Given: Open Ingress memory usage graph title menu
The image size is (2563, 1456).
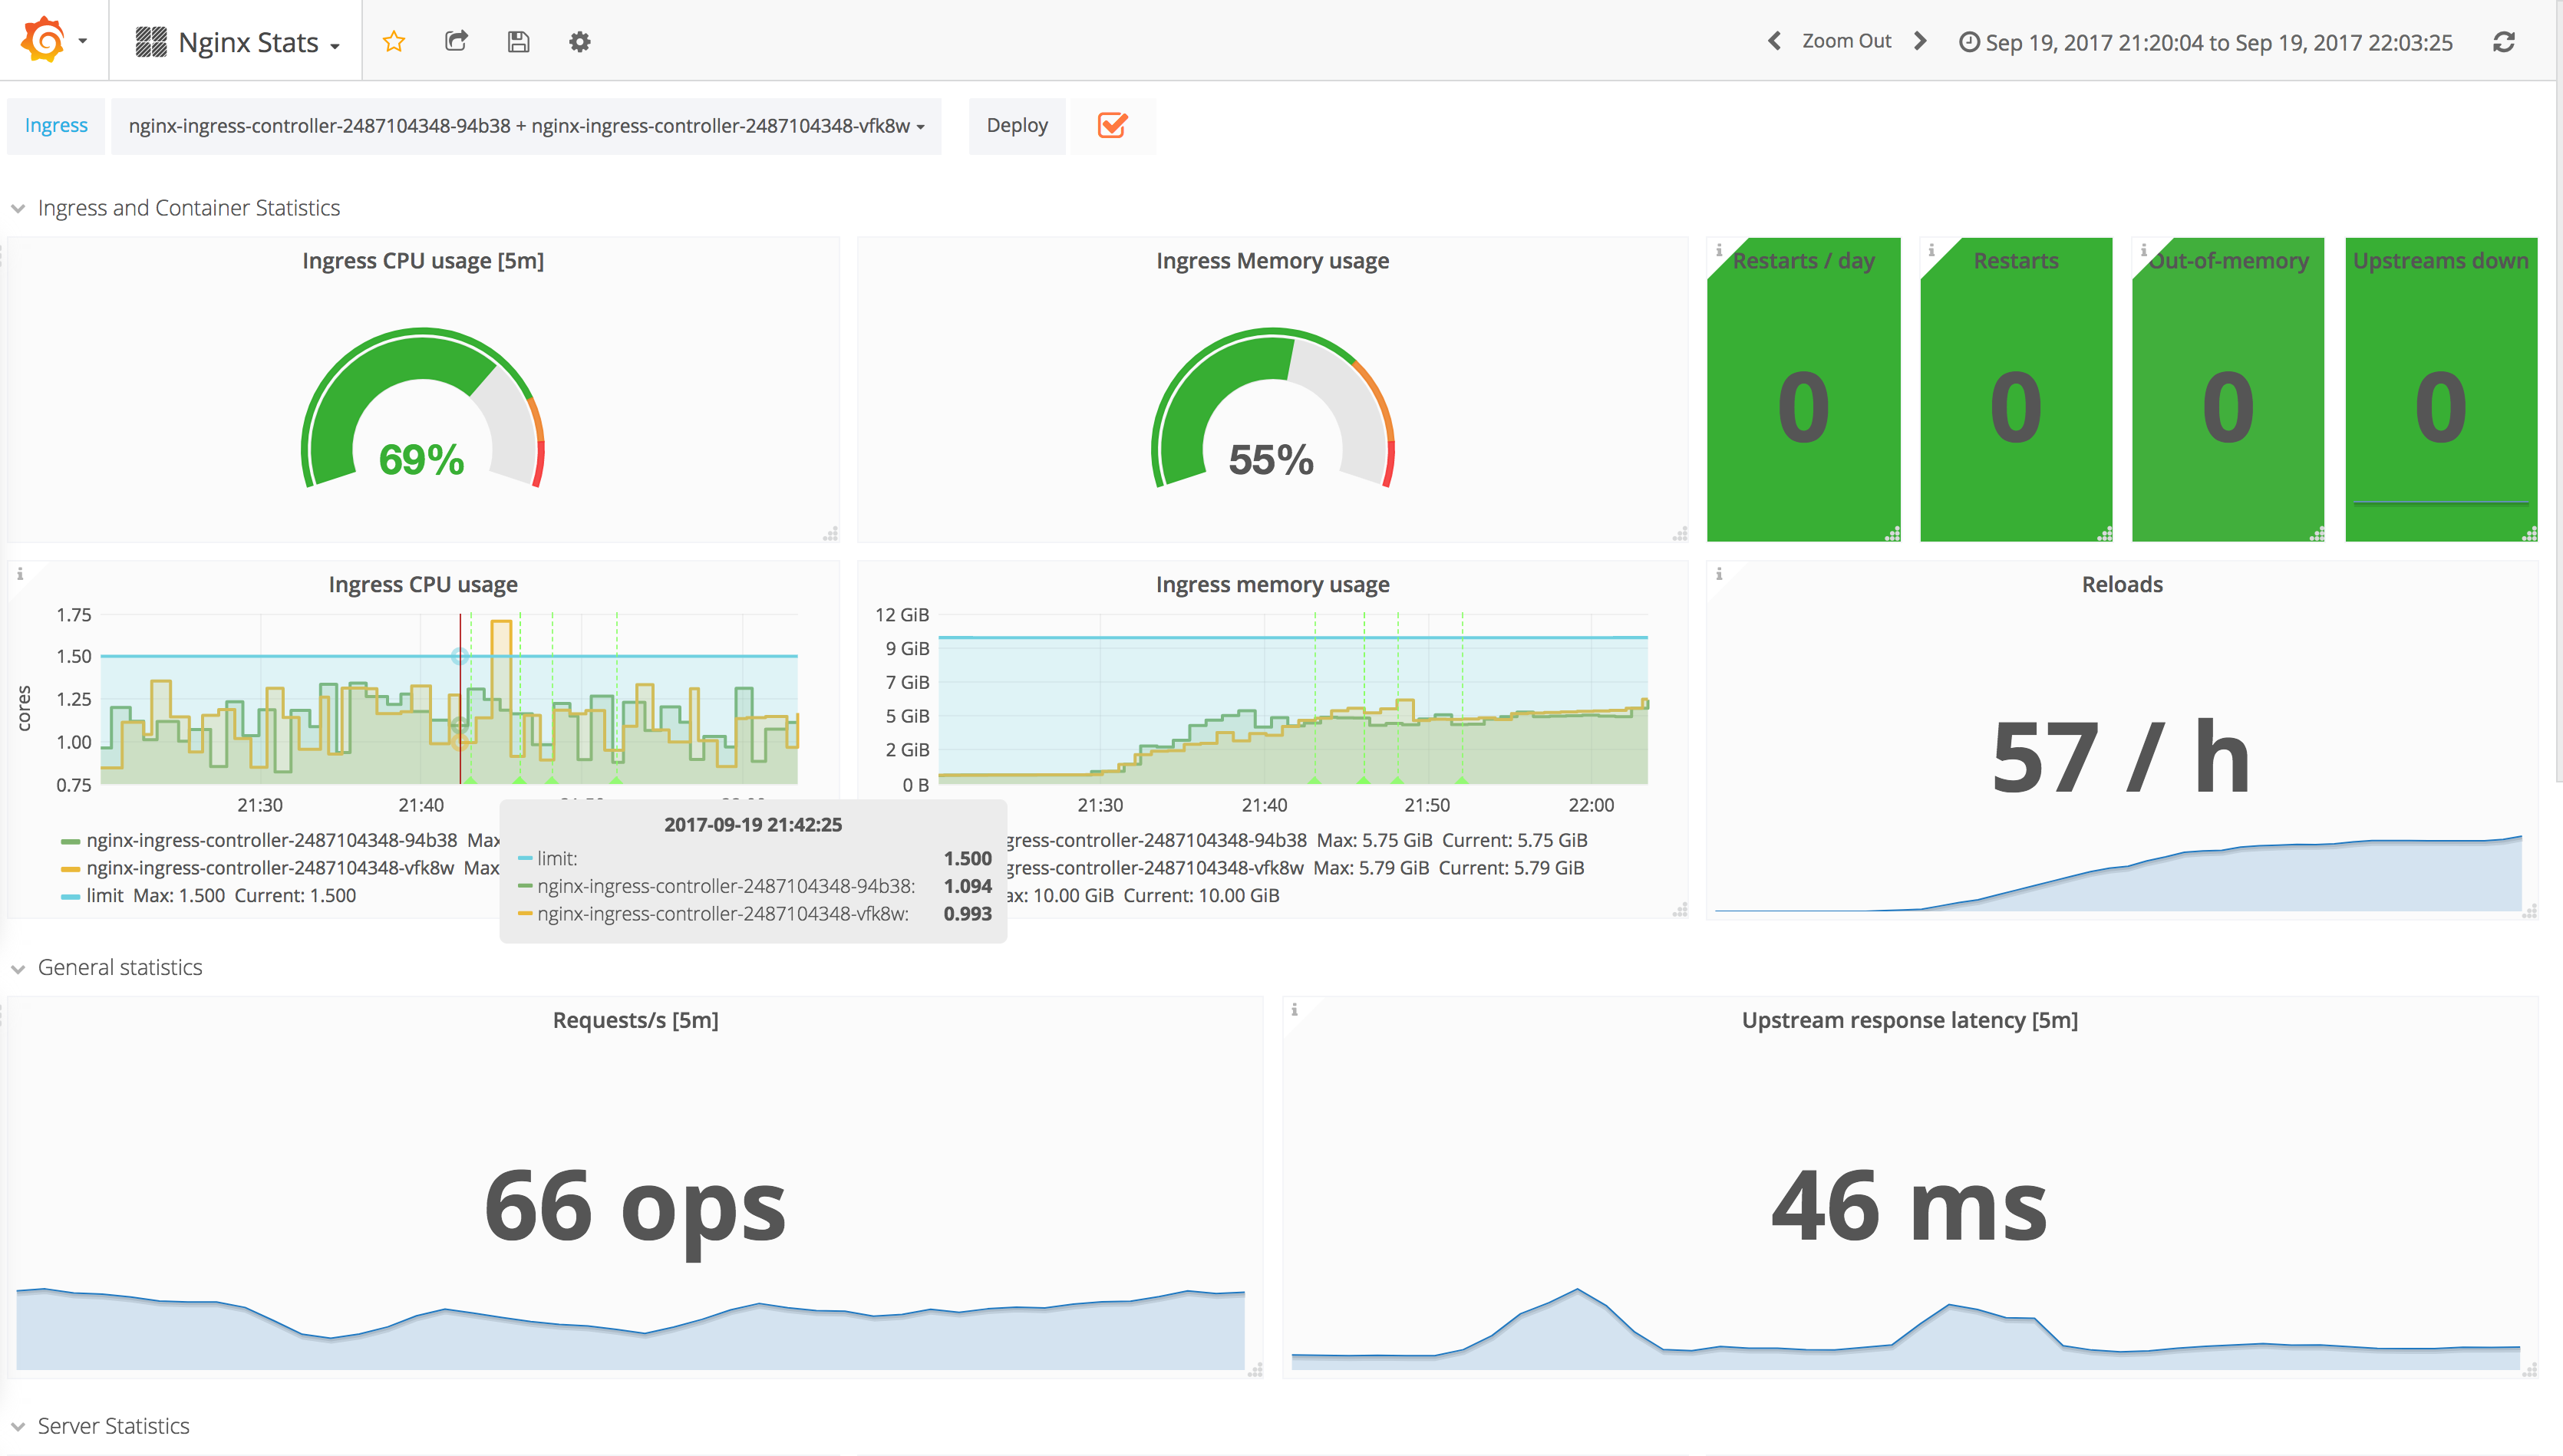Looking at the screenshot, I should (1272, 584).
